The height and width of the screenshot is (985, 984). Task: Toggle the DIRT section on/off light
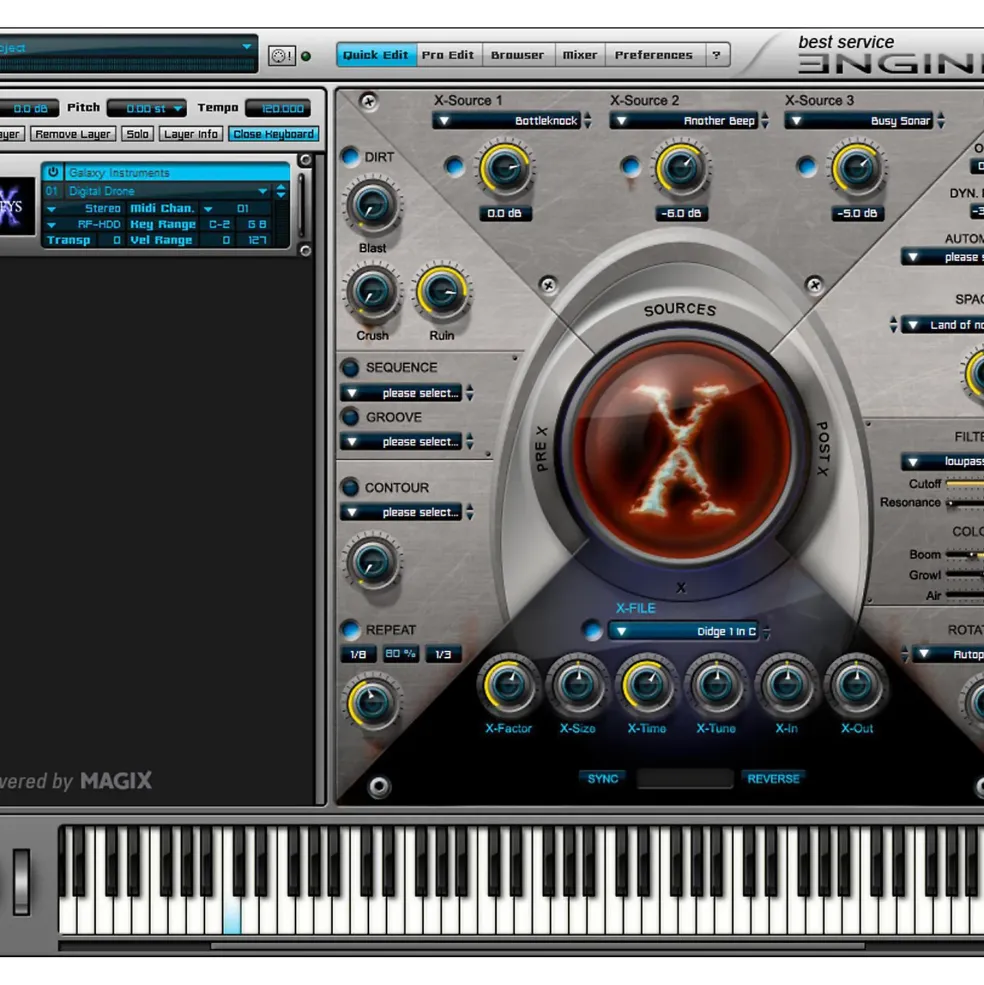pyautogui.click(x=350, y=156)
